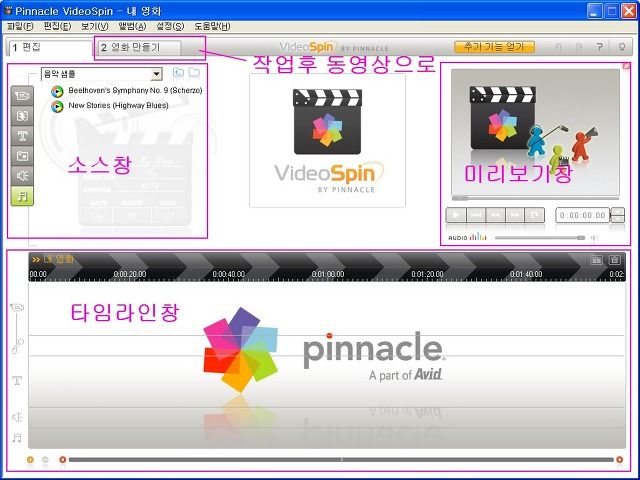Open the 설정(S) menu
Image resolution: width=640 pixels, height=480 pixels.
[170, 26]
